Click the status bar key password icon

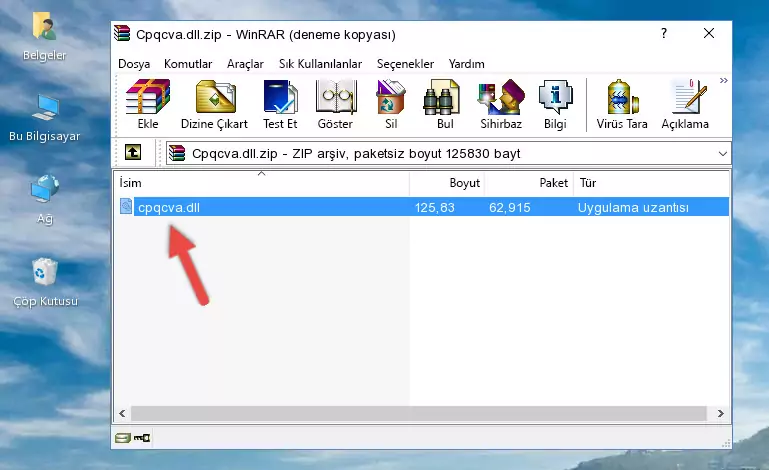(142, 438)
